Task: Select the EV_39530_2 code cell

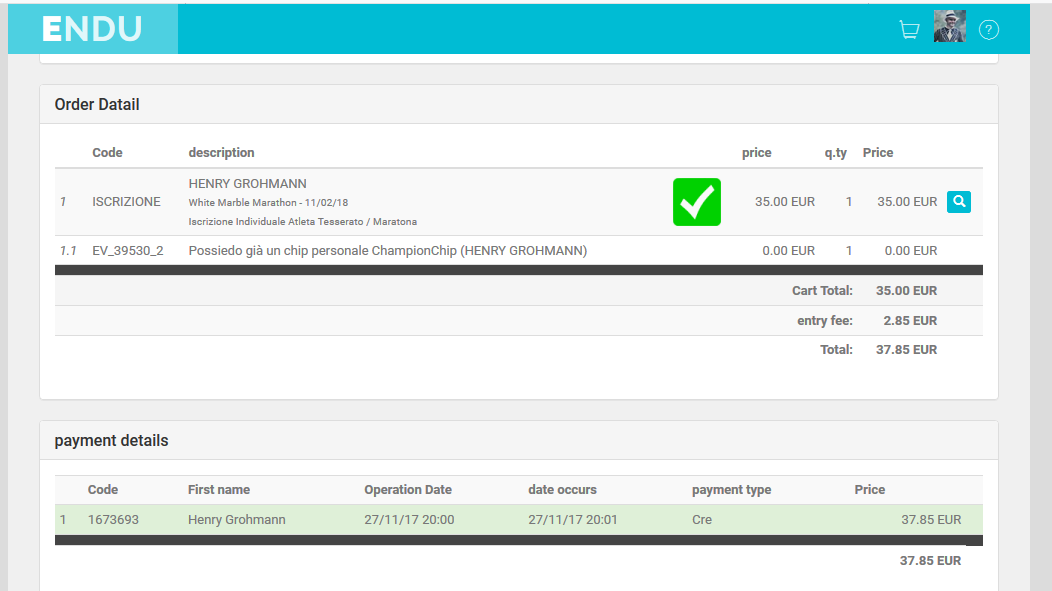Action: tap(127, 251)
